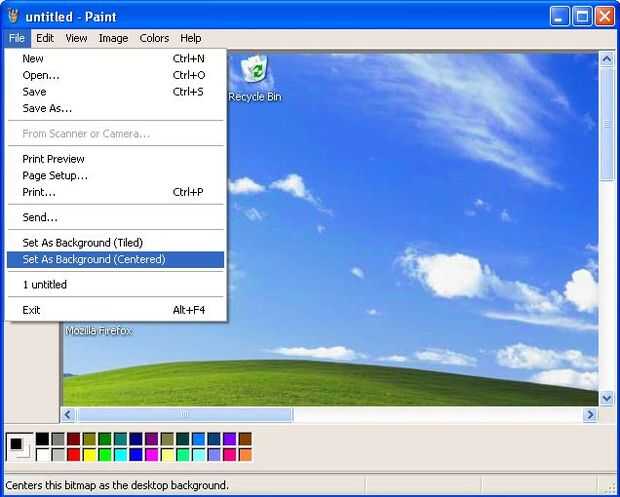Pick the dark green color swatch

(105, 439)
